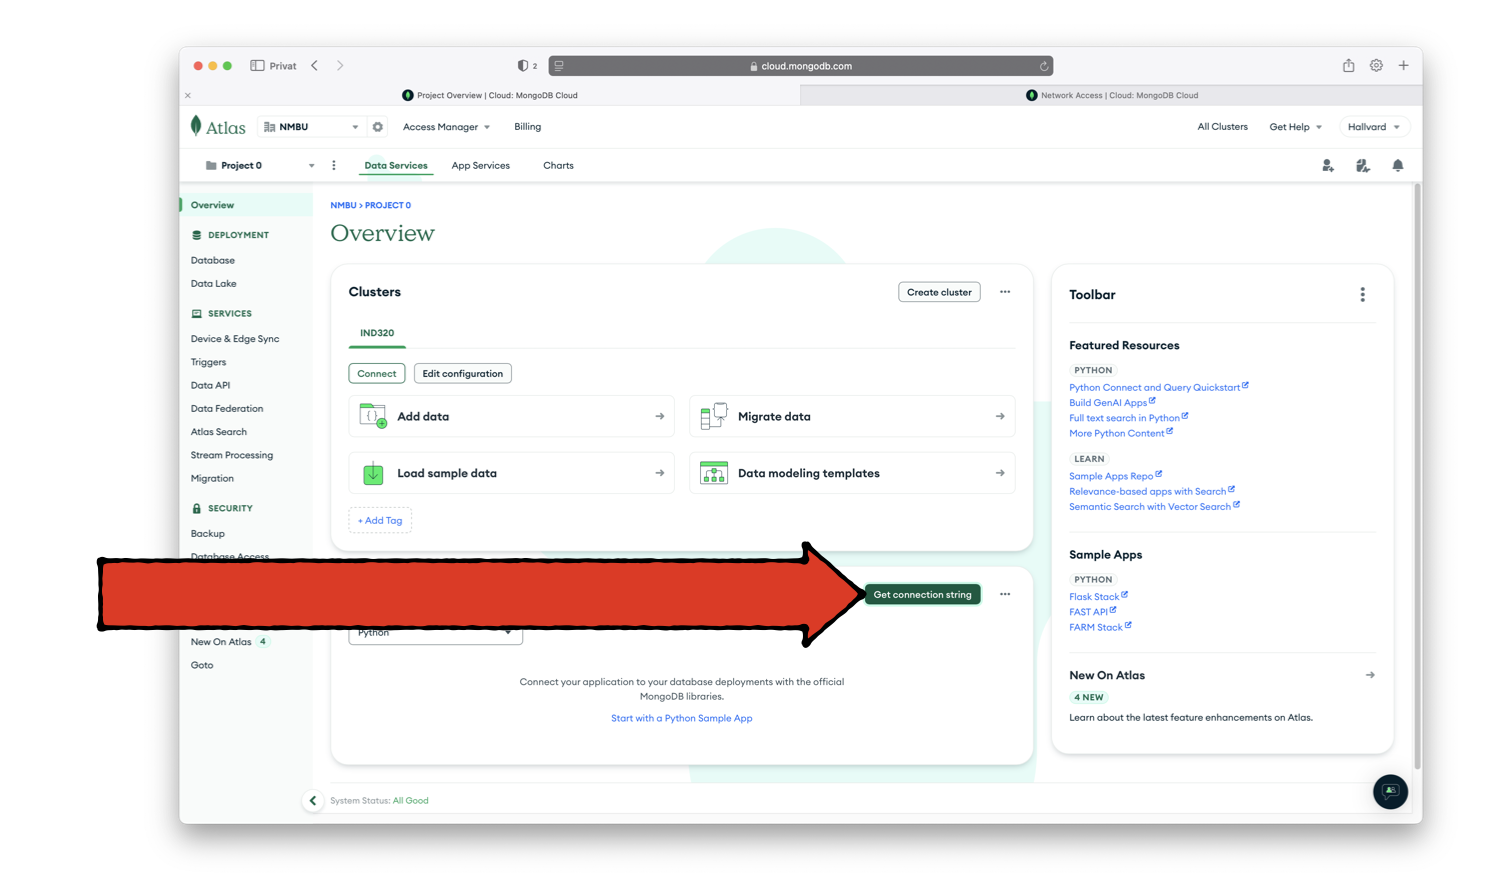Click the Atlas leaf logo

point(196,126)
